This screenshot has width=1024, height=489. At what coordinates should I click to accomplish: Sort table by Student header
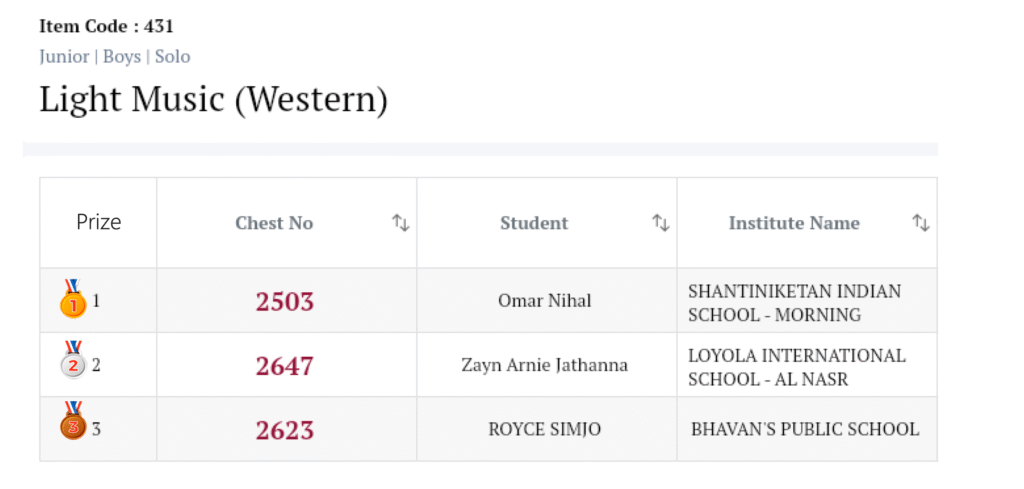click(x=534, y=223)
